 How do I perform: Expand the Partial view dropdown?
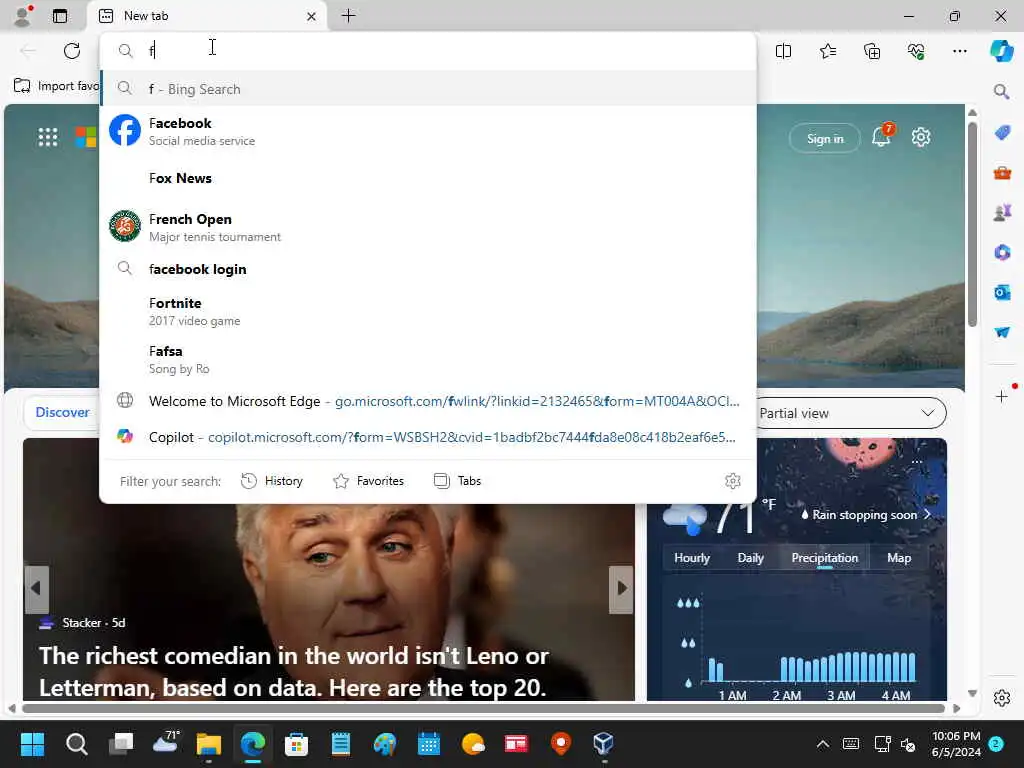coord(851,413)
